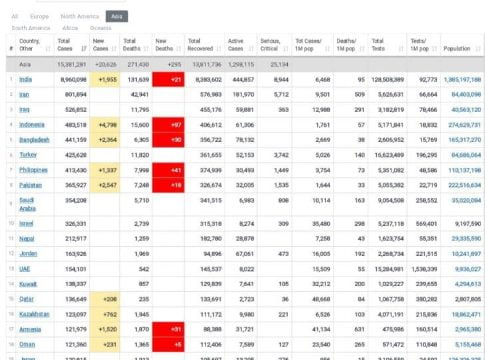Image resolution: width=485 pixels, height=360 pixels.
Task: Open Pakistan's population figure link
Action: coord(464,185)
